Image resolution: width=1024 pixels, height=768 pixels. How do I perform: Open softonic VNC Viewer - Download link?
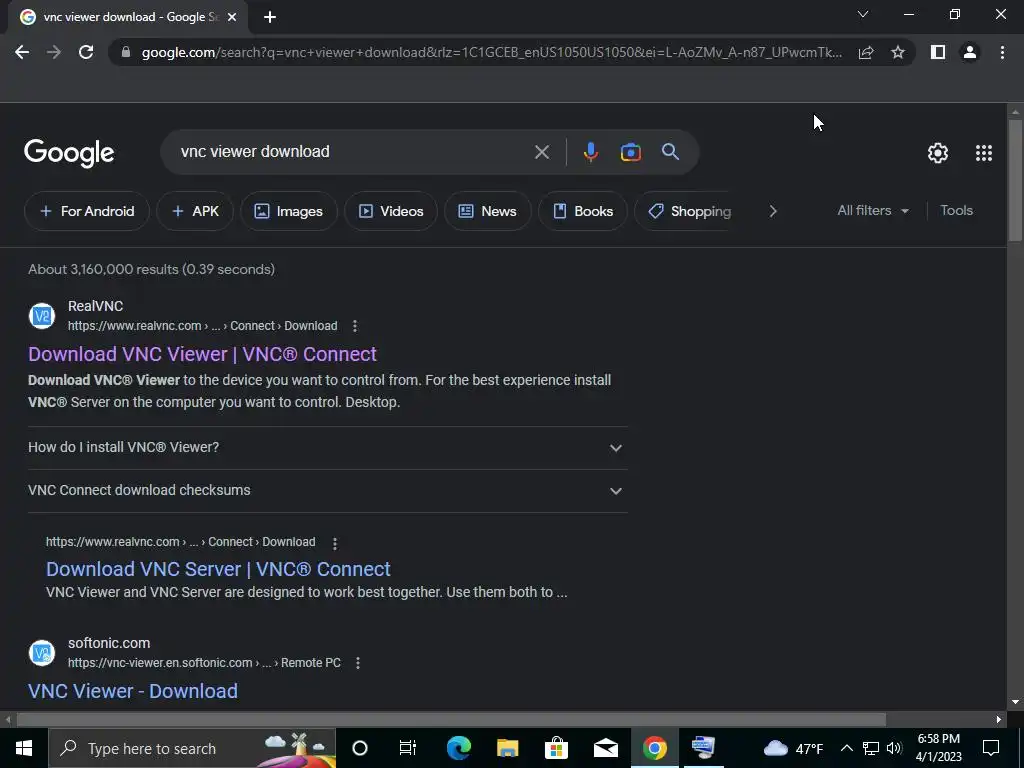coord(133,691)
